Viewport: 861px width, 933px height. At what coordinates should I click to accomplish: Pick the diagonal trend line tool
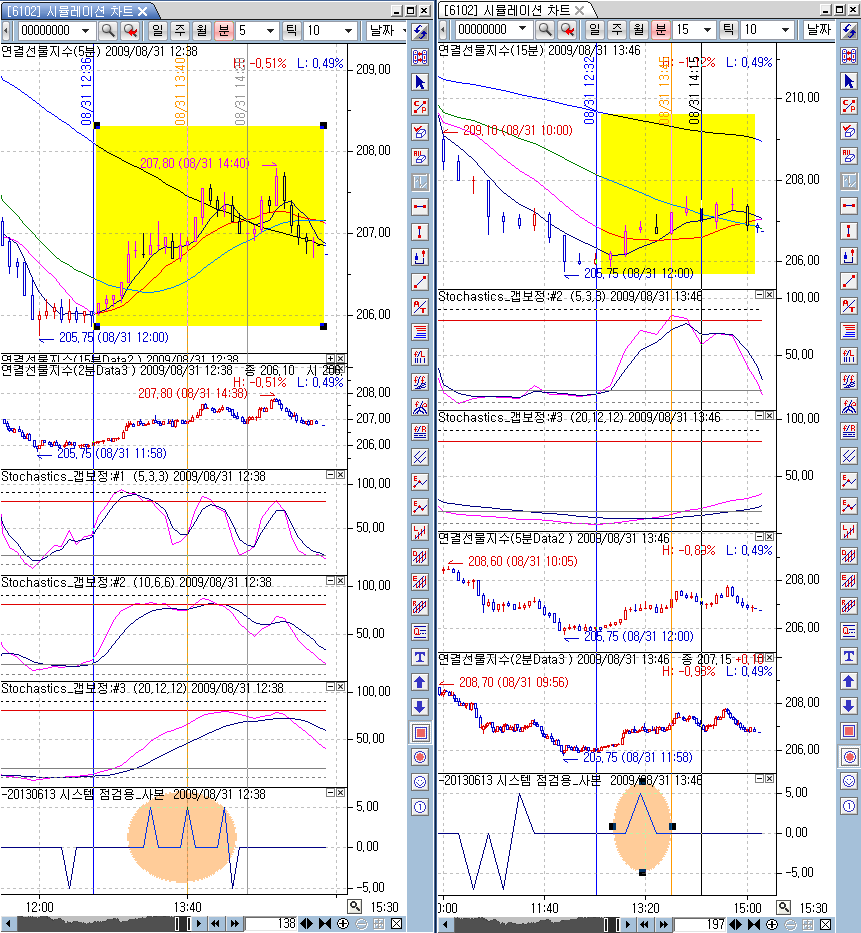(420, 282)
